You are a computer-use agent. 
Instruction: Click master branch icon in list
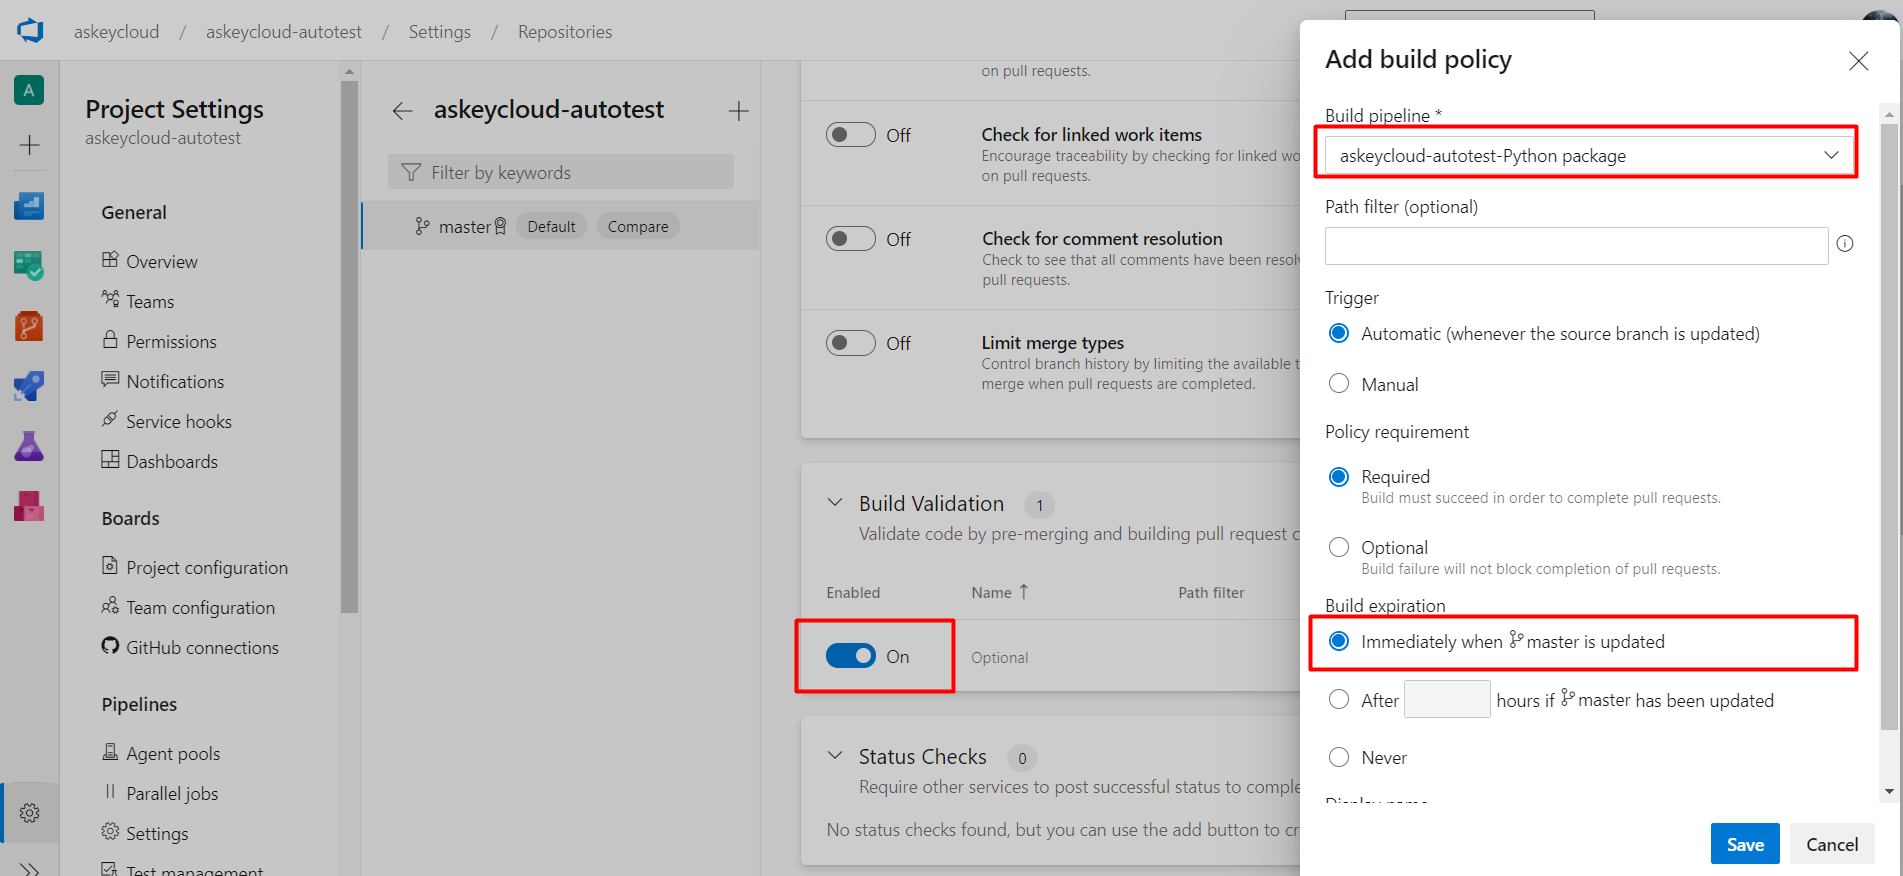[x=423, y=227]
